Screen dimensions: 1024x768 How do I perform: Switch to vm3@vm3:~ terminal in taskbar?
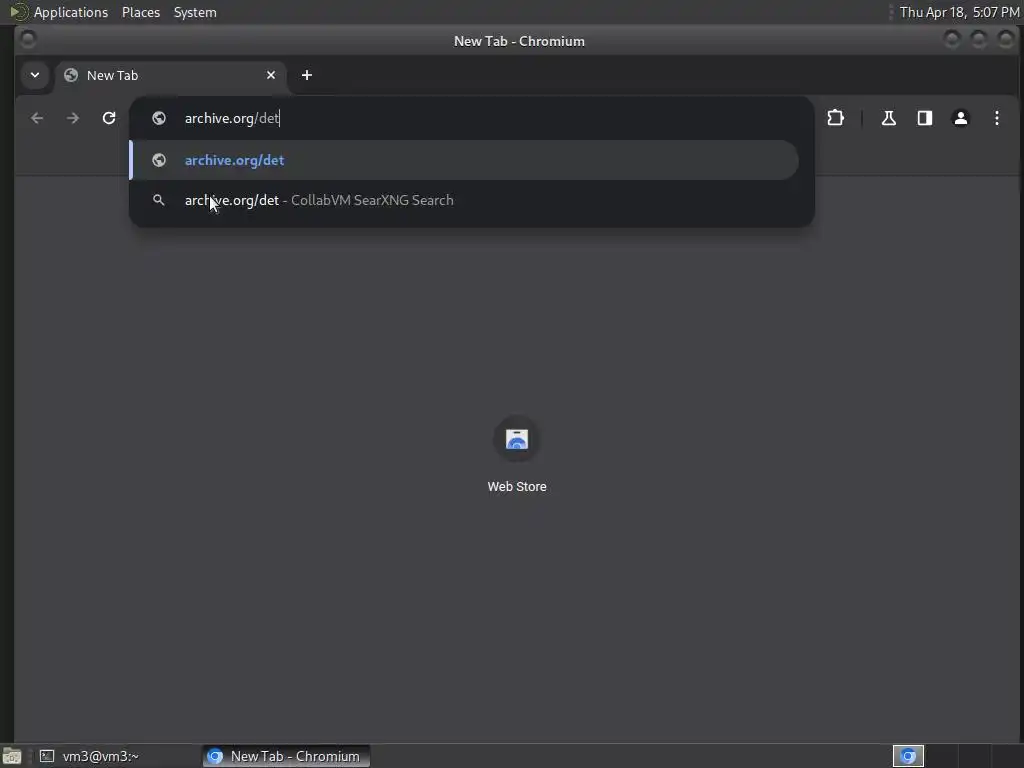click(x=118, y=756)
